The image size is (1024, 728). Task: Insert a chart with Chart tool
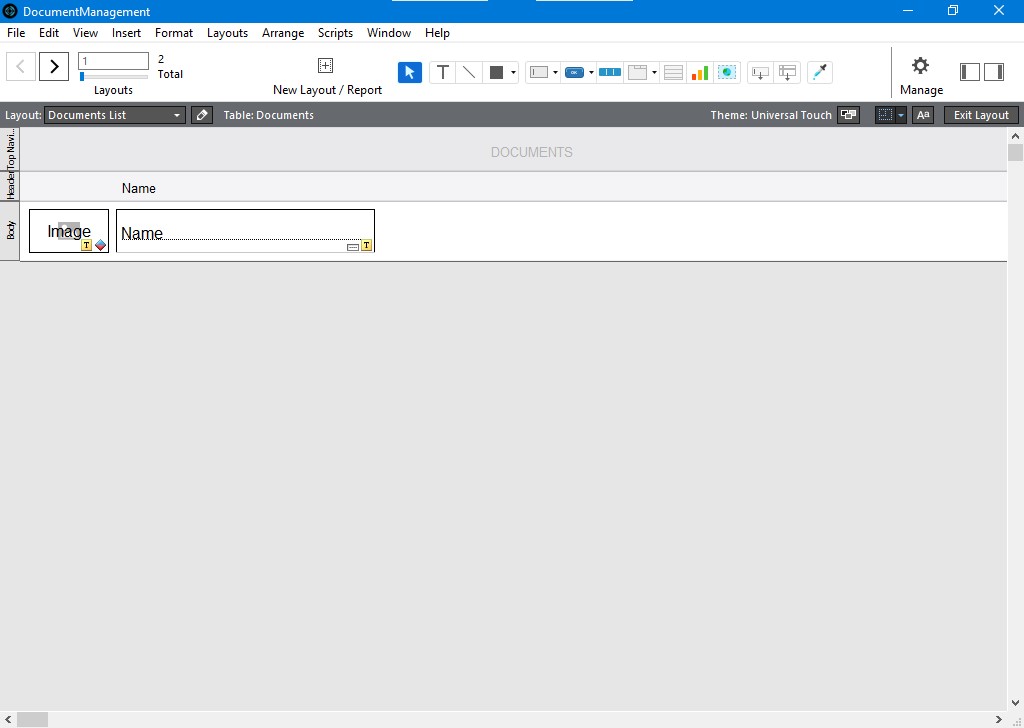pos(700,72)
